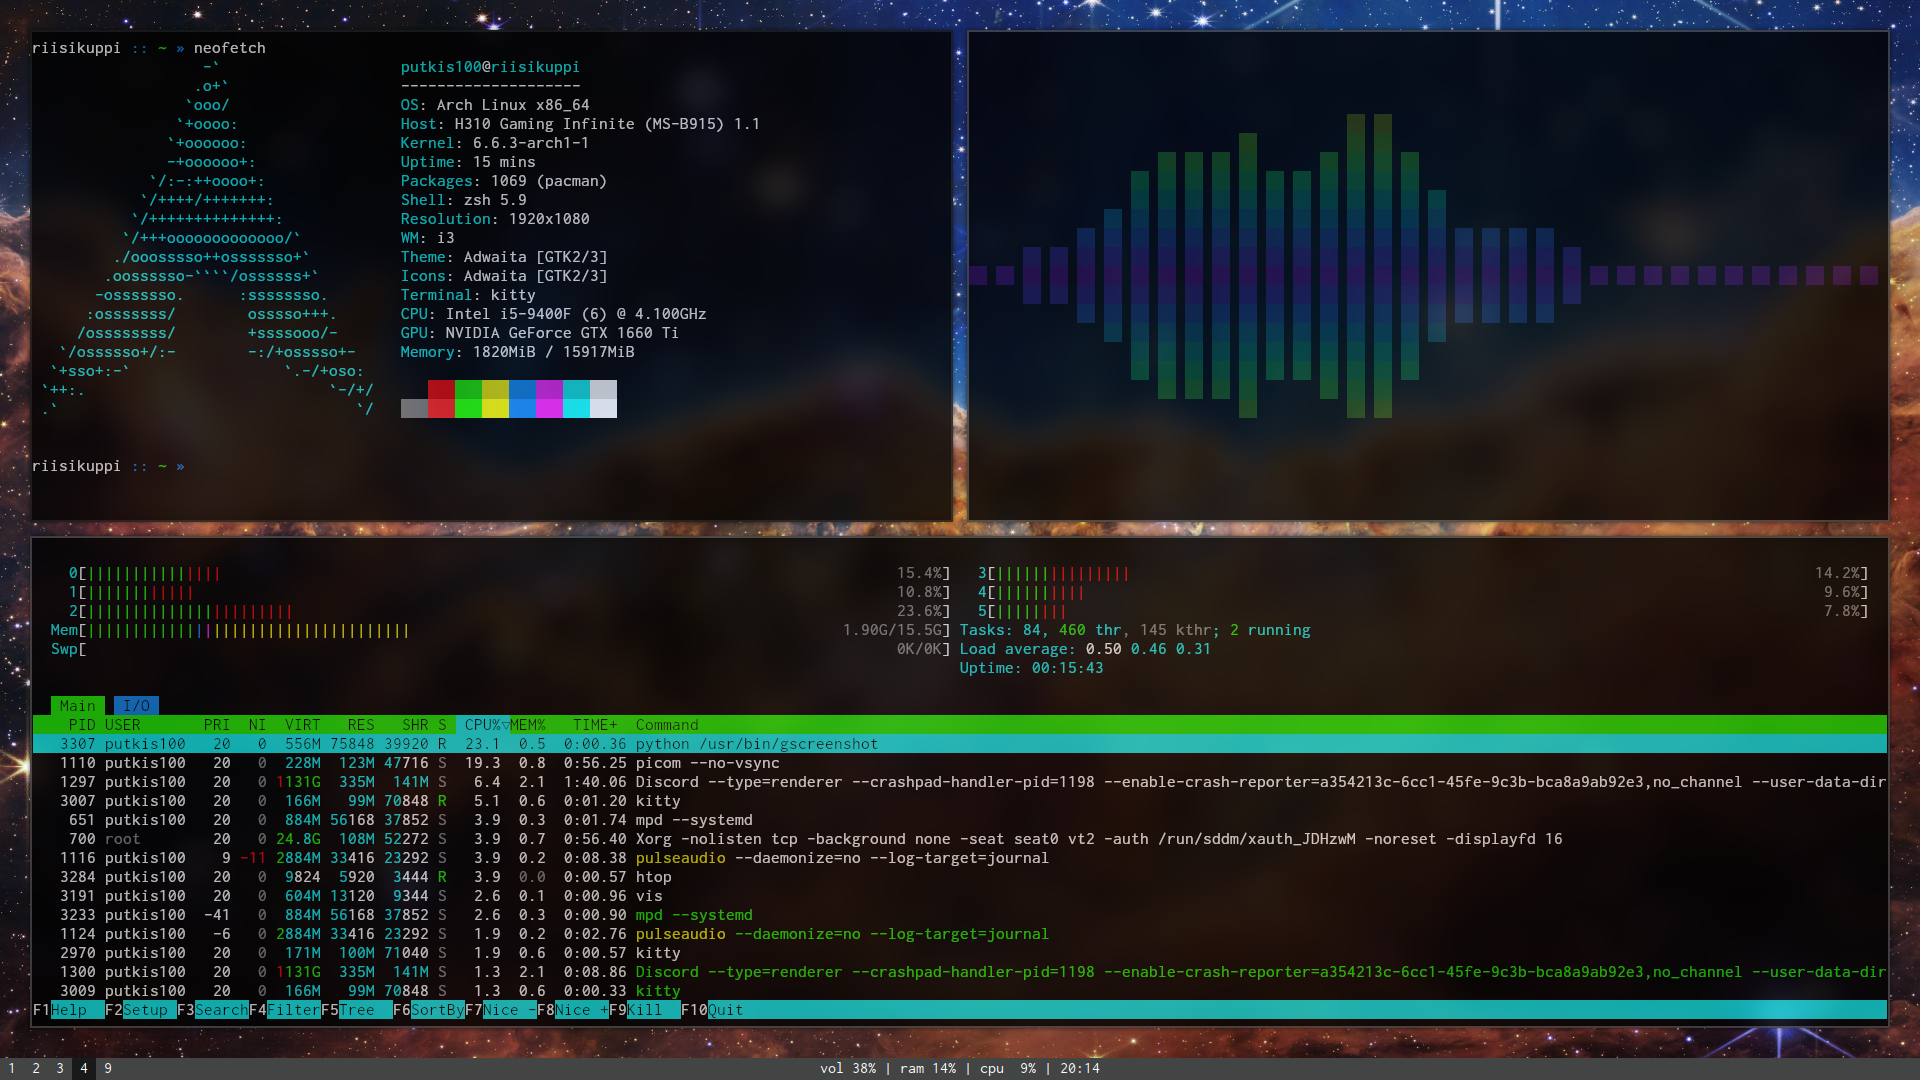Image resolution: width=1920 pixels, height=1080 pixels.
Task: Click Quit in htop footer
Action: (x=712, y=1010)
